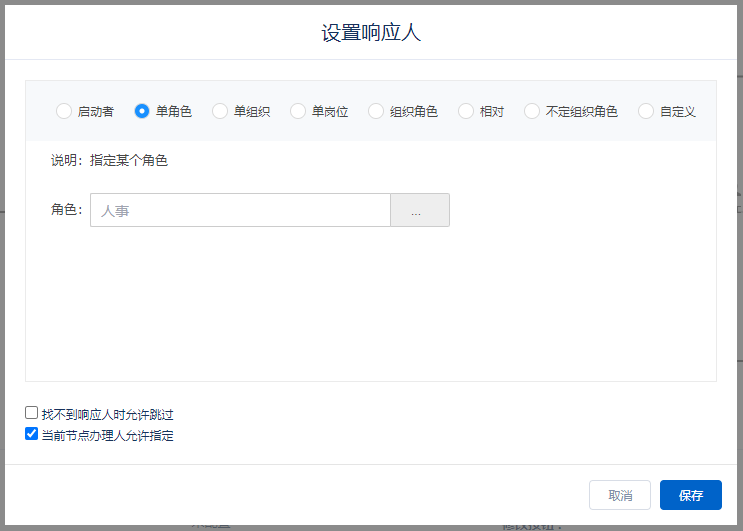Pick the 单岗位 radio option
Image resolution: width=743 pixels, height=531 pixels.
click(298, 111)
